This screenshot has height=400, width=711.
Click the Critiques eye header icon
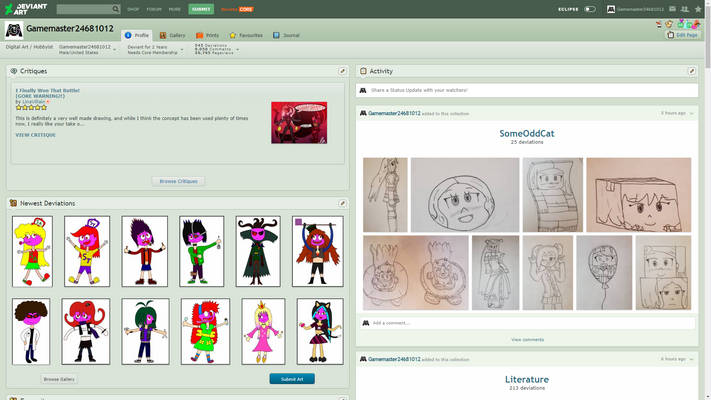(14, 71)
